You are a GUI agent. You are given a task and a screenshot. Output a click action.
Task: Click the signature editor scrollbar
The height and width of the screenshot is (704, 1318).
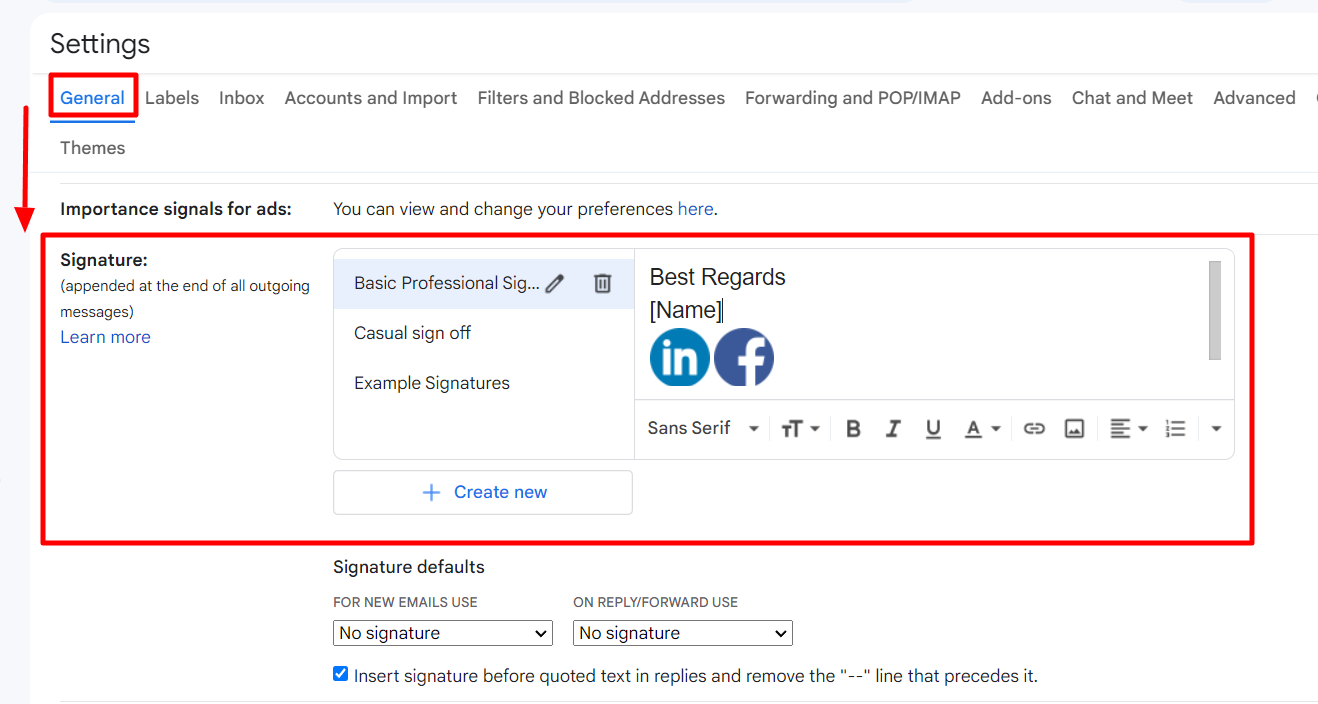[x=1215, y=310]
